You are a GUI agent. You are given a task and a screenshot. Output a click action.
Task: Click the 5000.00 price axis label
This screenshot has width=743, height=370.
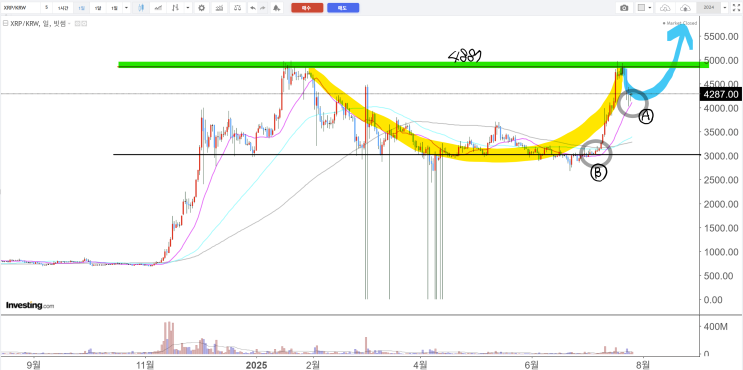point(722,61)
